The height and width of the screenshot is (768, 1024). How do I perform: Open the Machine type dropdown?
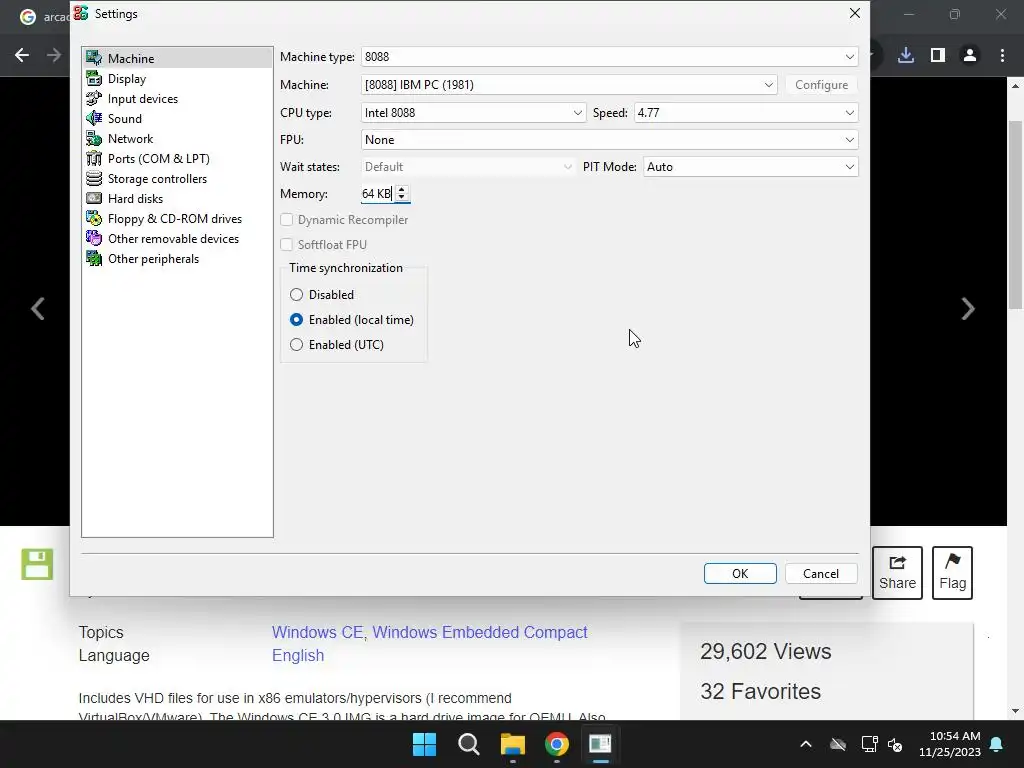pos(609,57)
